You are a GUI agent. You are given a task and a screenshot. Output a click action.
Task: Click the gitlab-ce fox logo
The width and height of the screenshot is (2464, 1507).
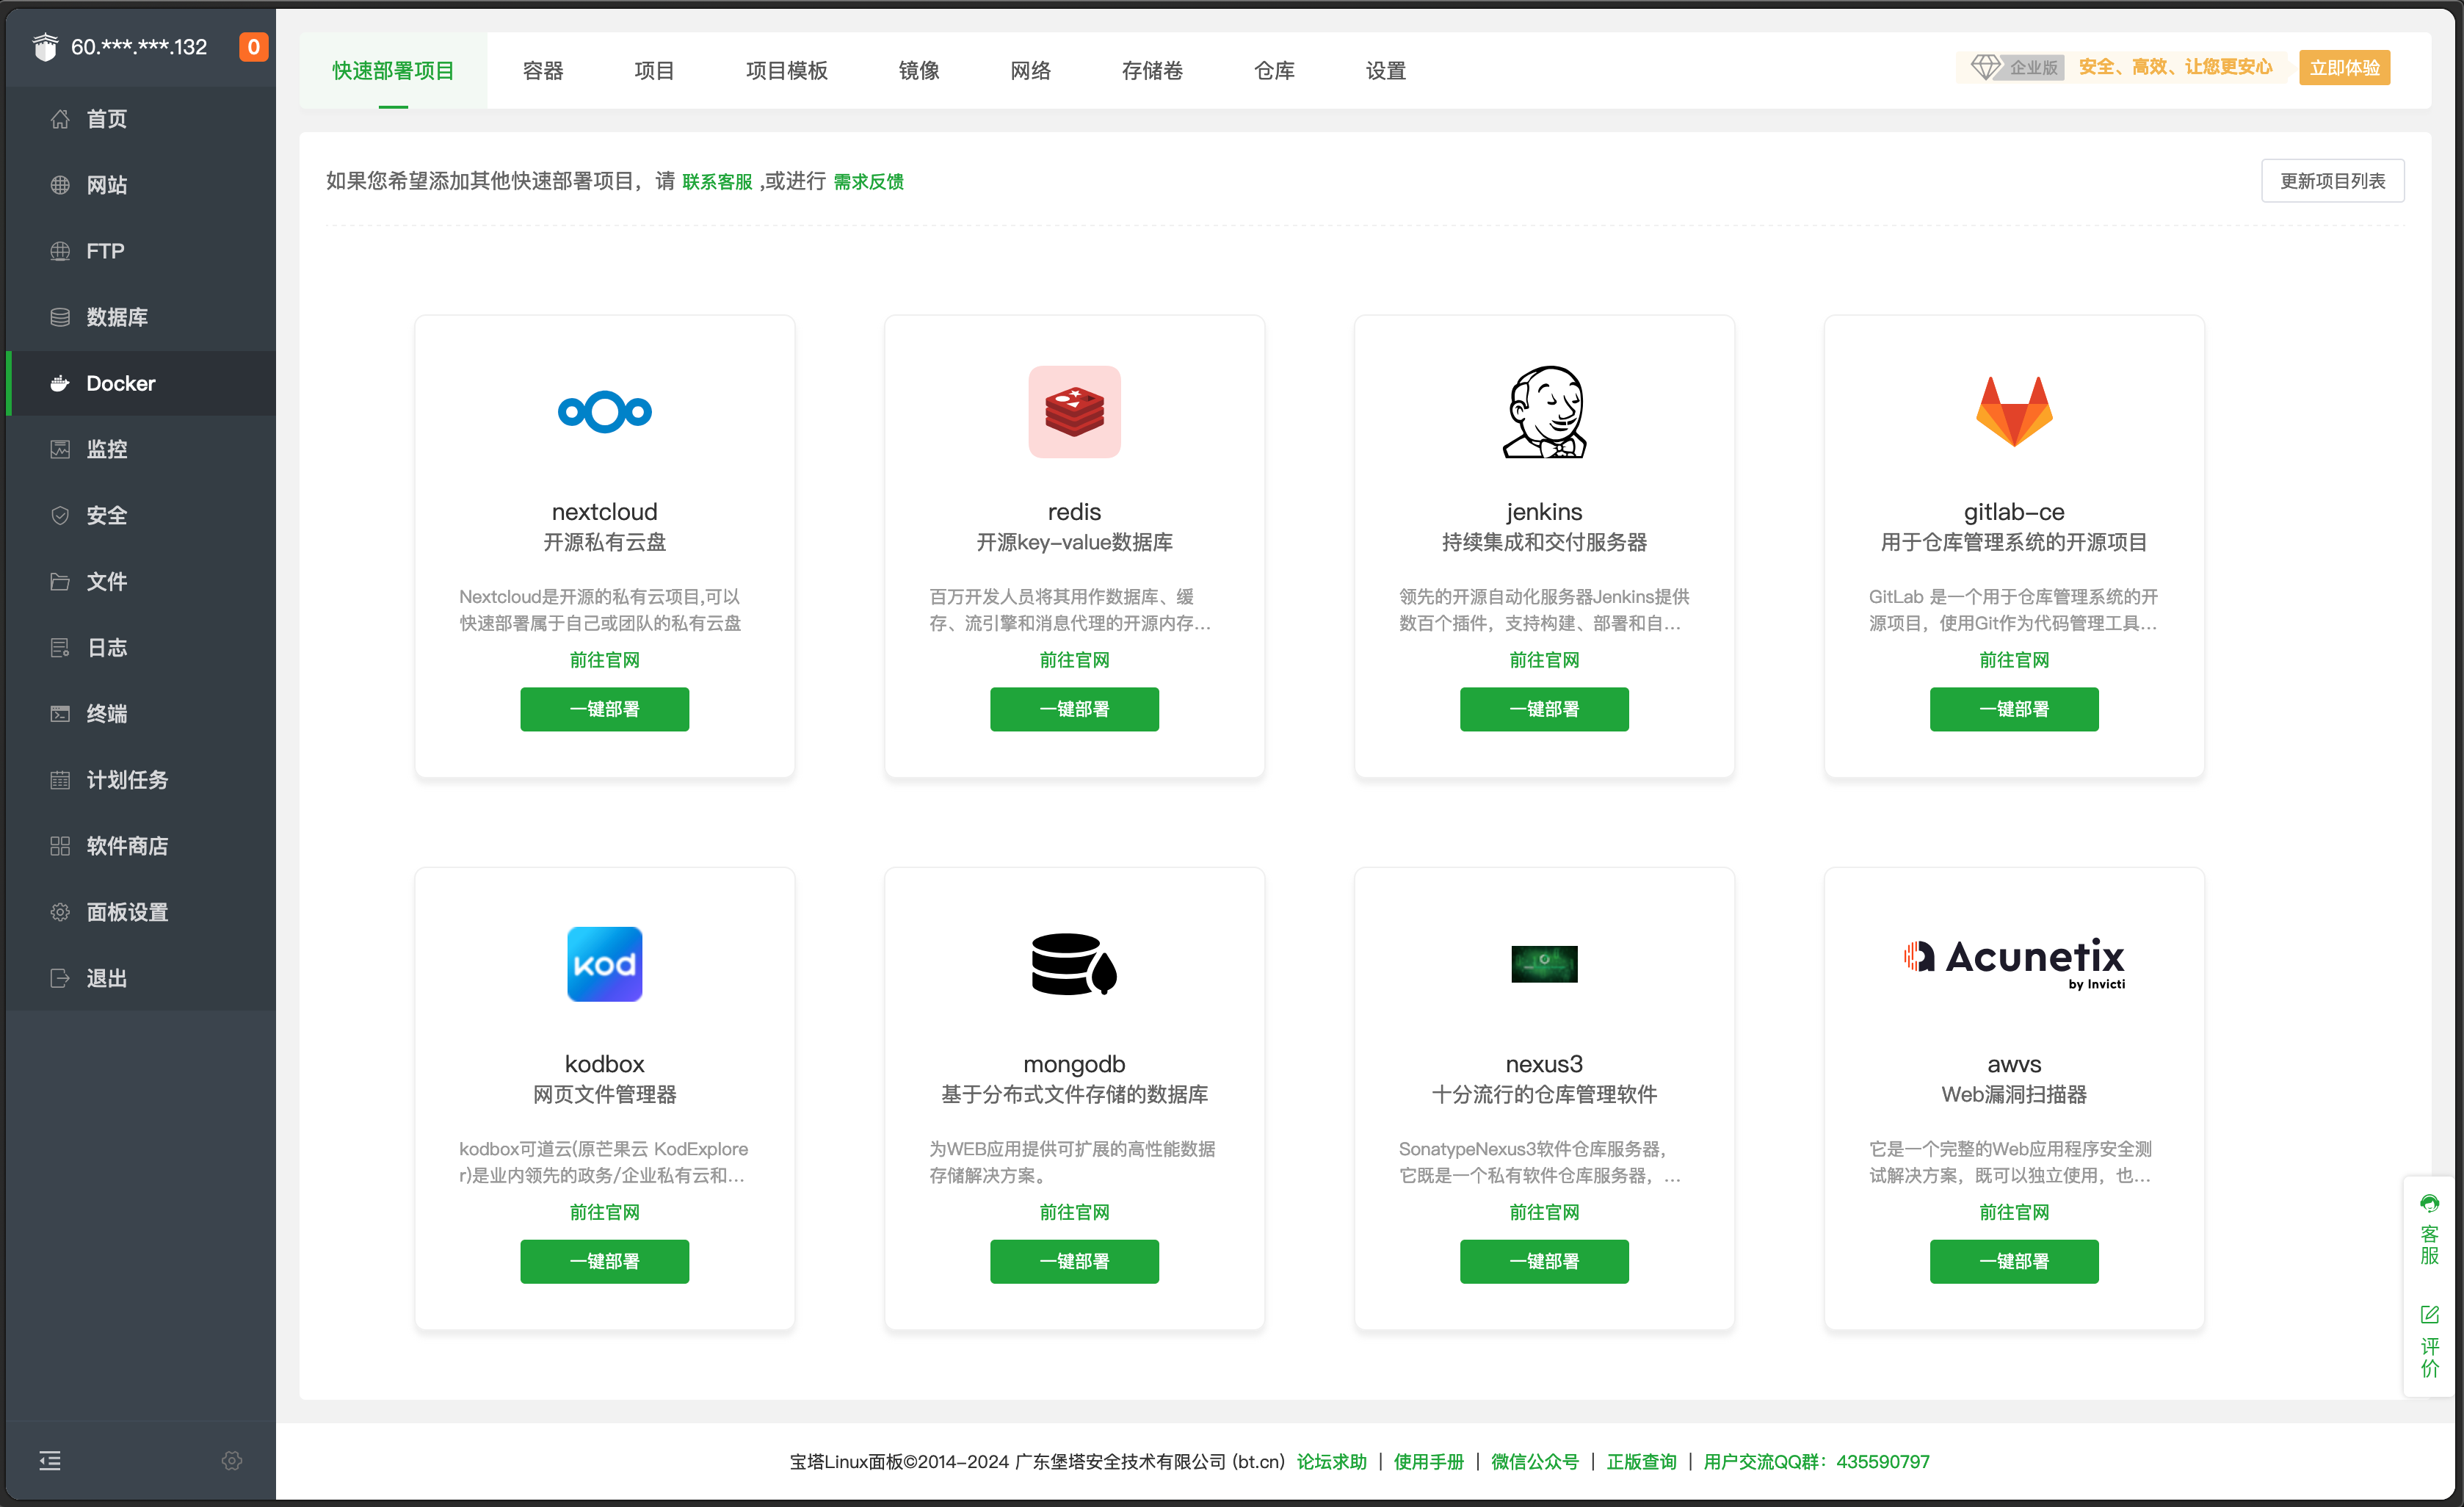tap(2014, 411)
